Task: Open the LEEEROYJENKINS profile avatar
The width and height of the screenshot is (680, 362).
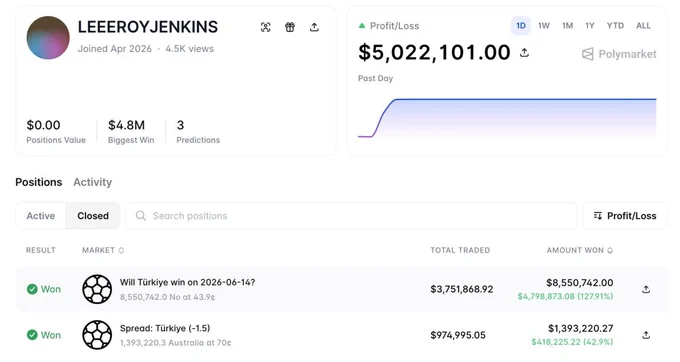Action: pyautogui.click(x=48, y=38)
